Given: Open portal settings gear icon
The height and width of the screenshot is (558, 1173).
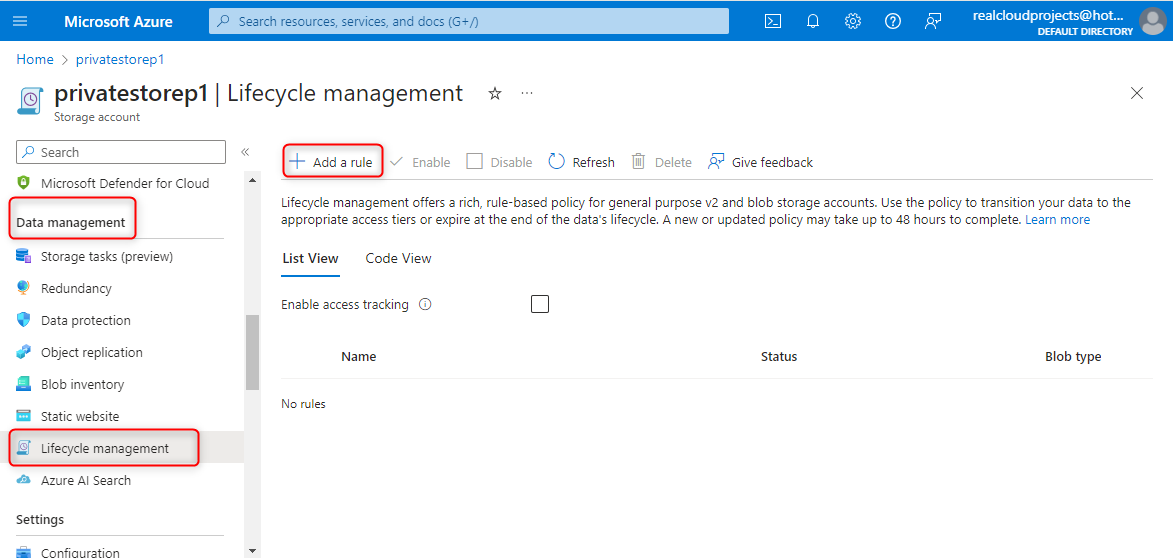Looking at the screenshot, I should [853, 21].
